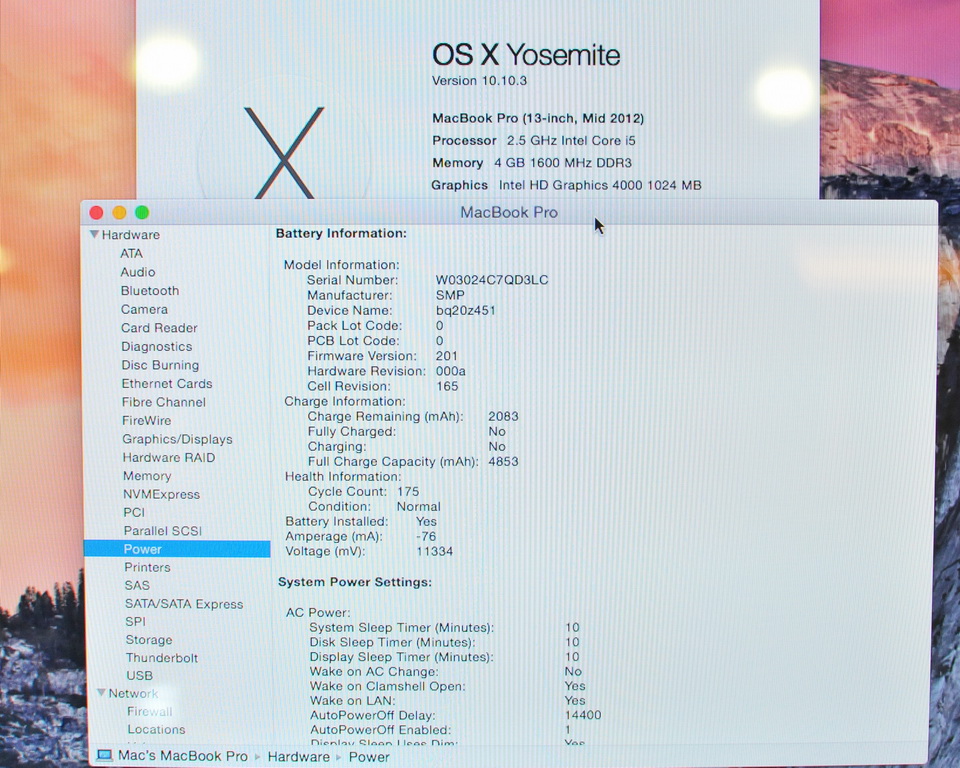
Task: Select the SPI entry
Action: pos(135,622)
